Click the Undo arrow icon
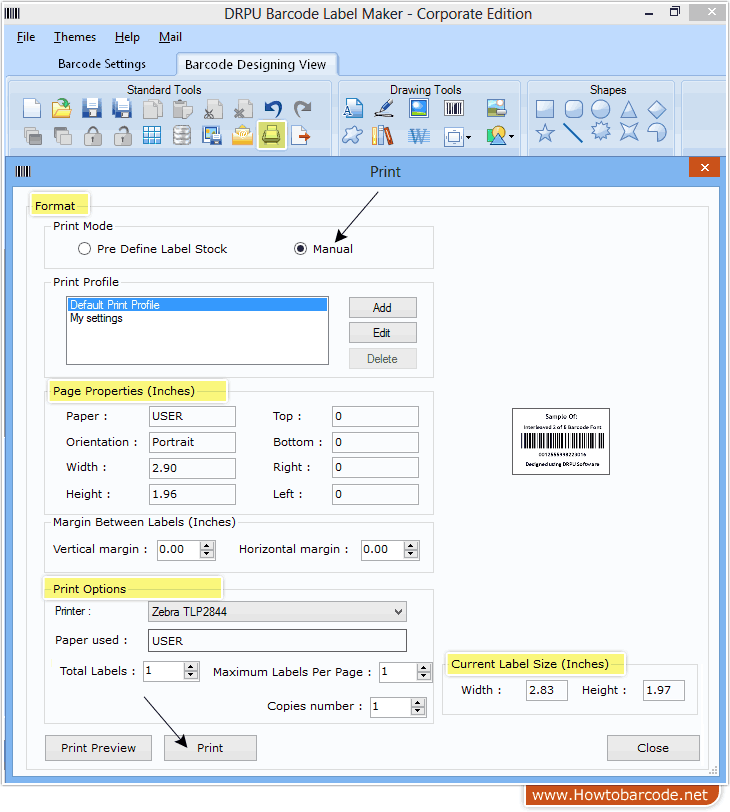The height and width of the screenshot is (812, 730). coord(273,109)
